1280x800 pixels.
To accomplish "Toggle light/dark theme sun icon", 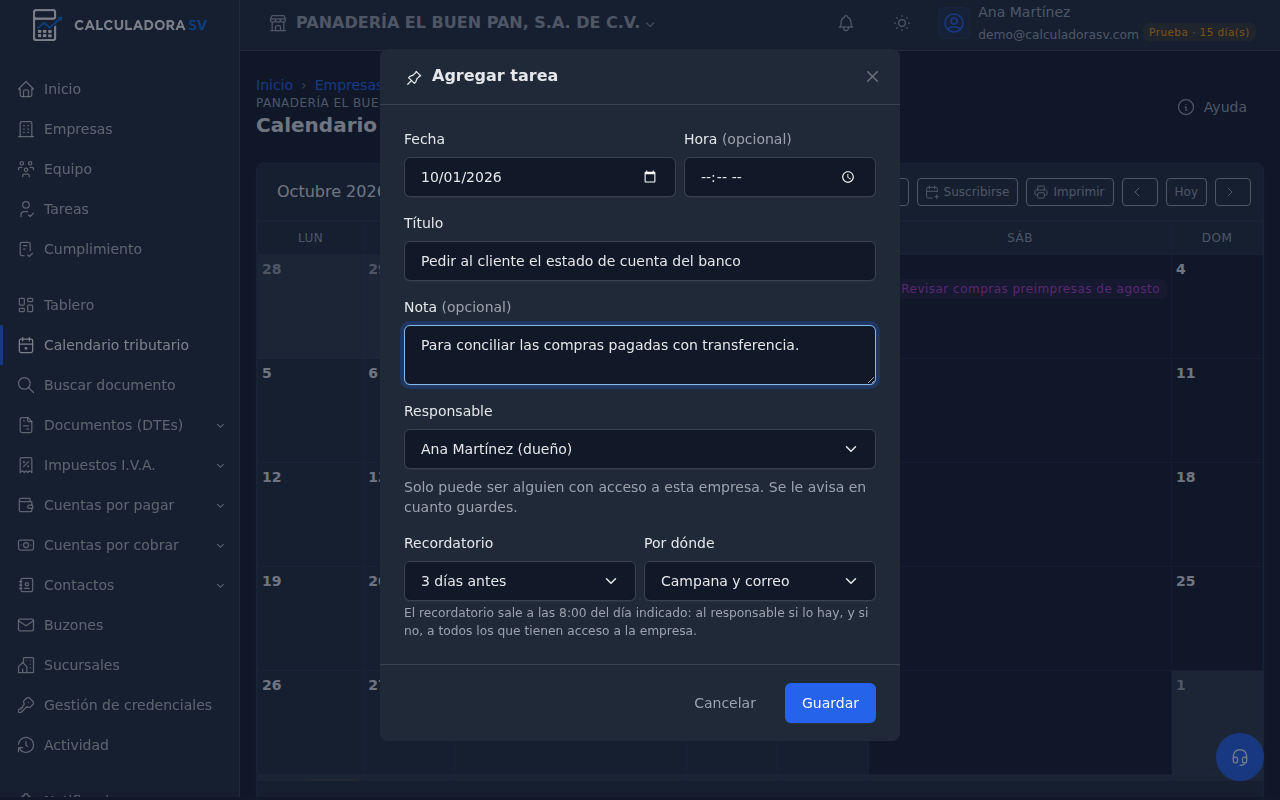I will tap(902, 23).
